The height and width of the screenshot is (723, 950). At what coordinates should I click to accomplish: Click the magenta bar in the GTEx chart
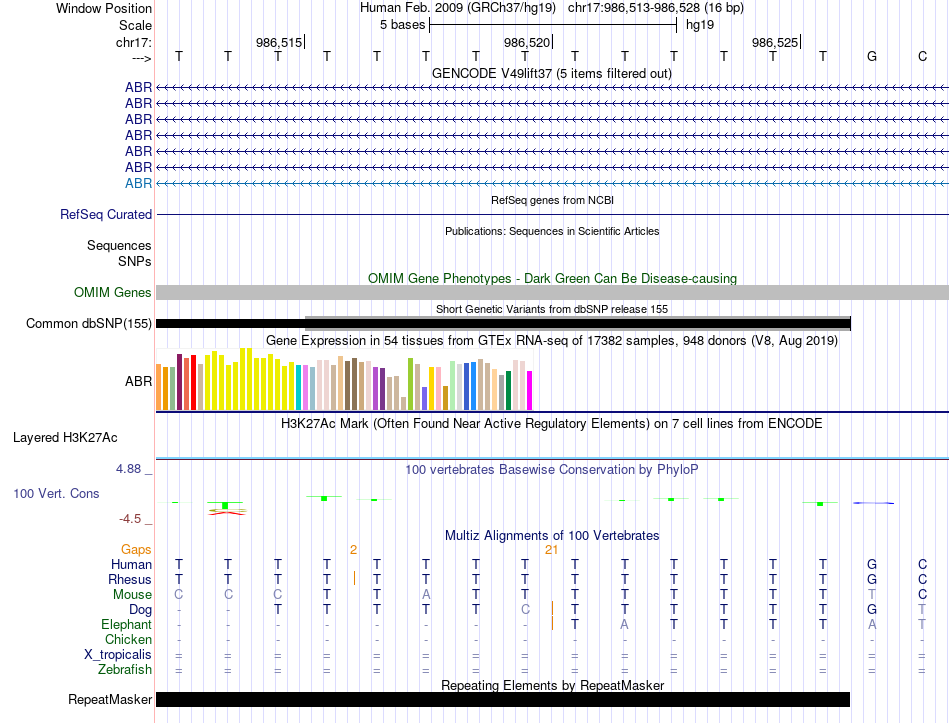pos(530,391)
